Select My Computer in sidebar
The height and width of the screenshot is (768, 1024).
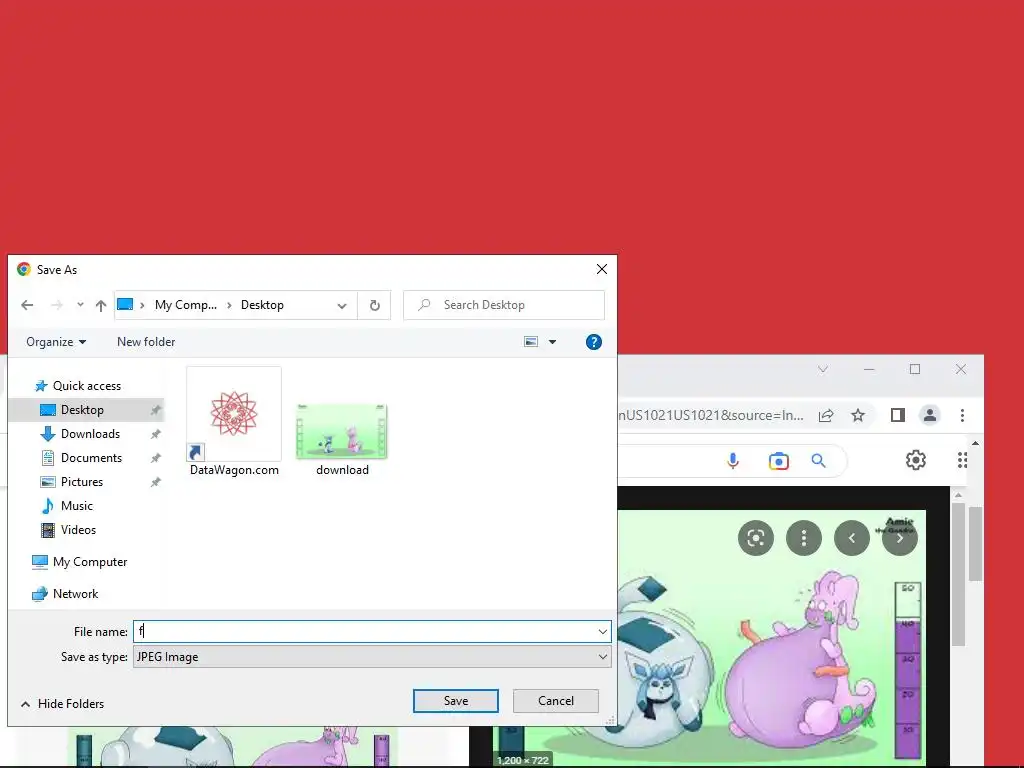pyautogui.click(x=89, y=562)
